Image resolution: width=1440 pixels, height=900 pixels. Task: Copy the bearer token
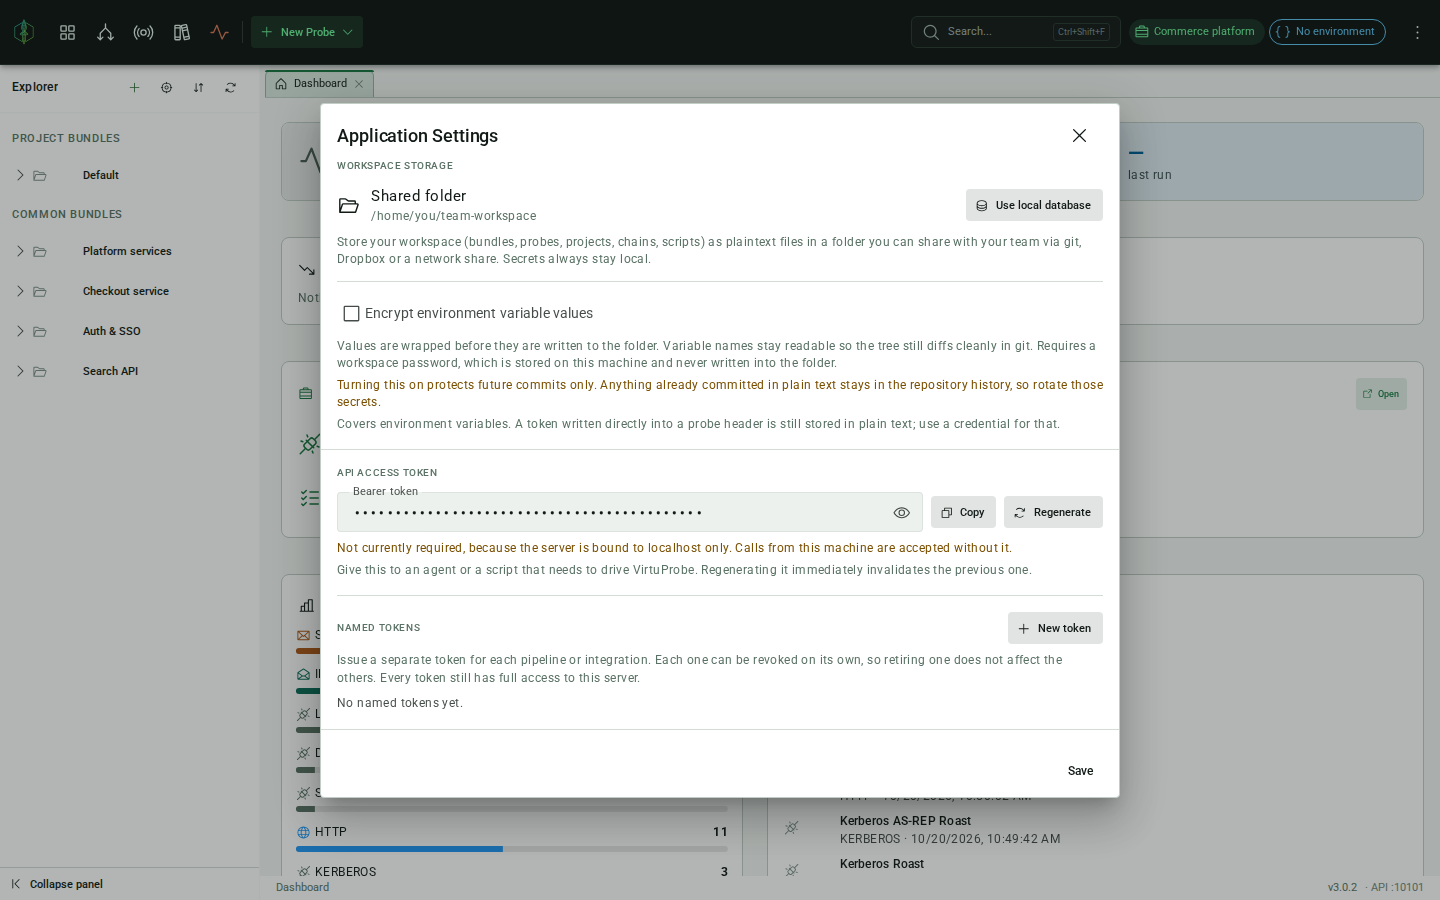963,512
